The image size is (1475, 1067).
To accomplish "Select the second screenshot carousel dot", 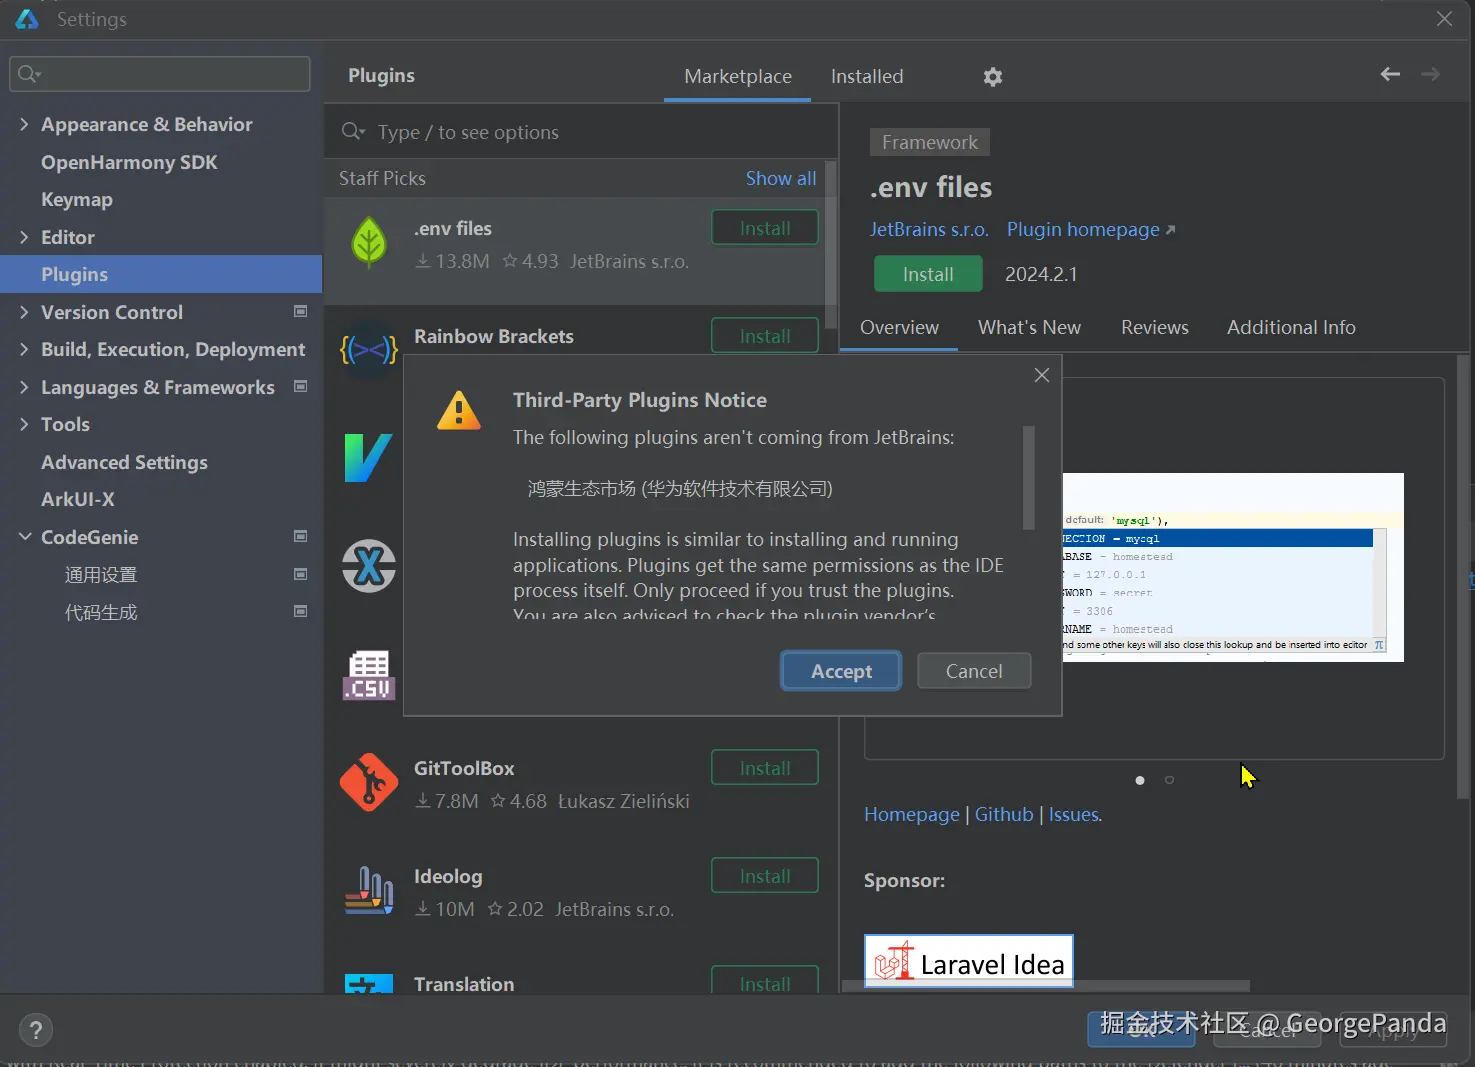I will (x=1169, y=780).
